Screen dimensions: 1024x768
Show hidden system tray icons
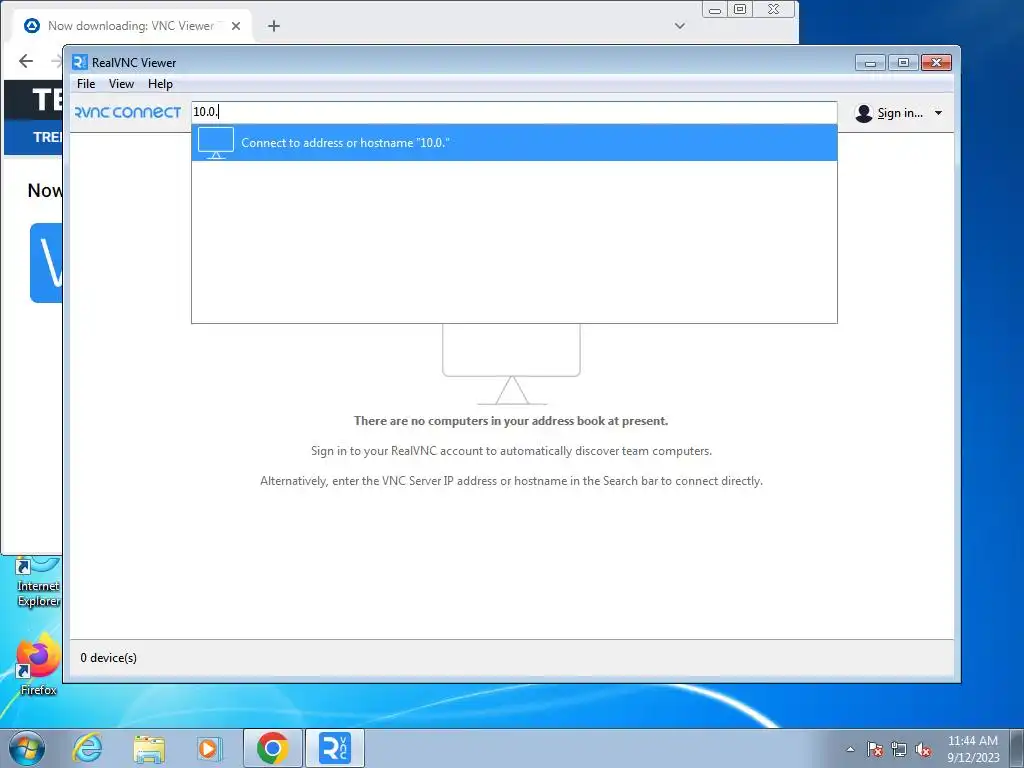point(850,749)
